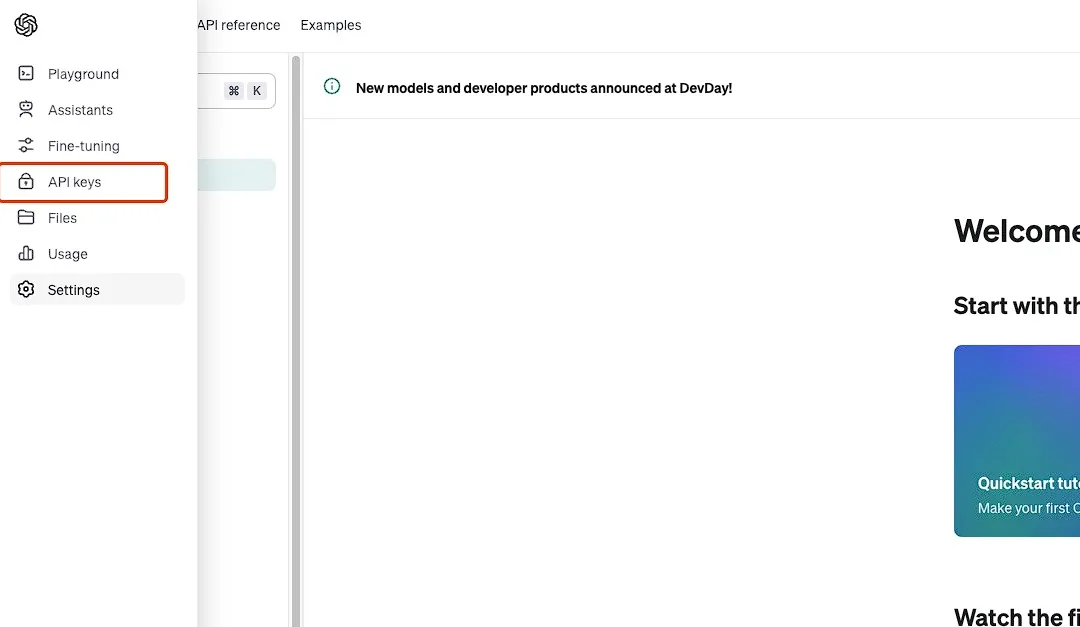Click the Playground terminal icon
The width and height of the screenshot is (1080, 627).
(26, 73)
